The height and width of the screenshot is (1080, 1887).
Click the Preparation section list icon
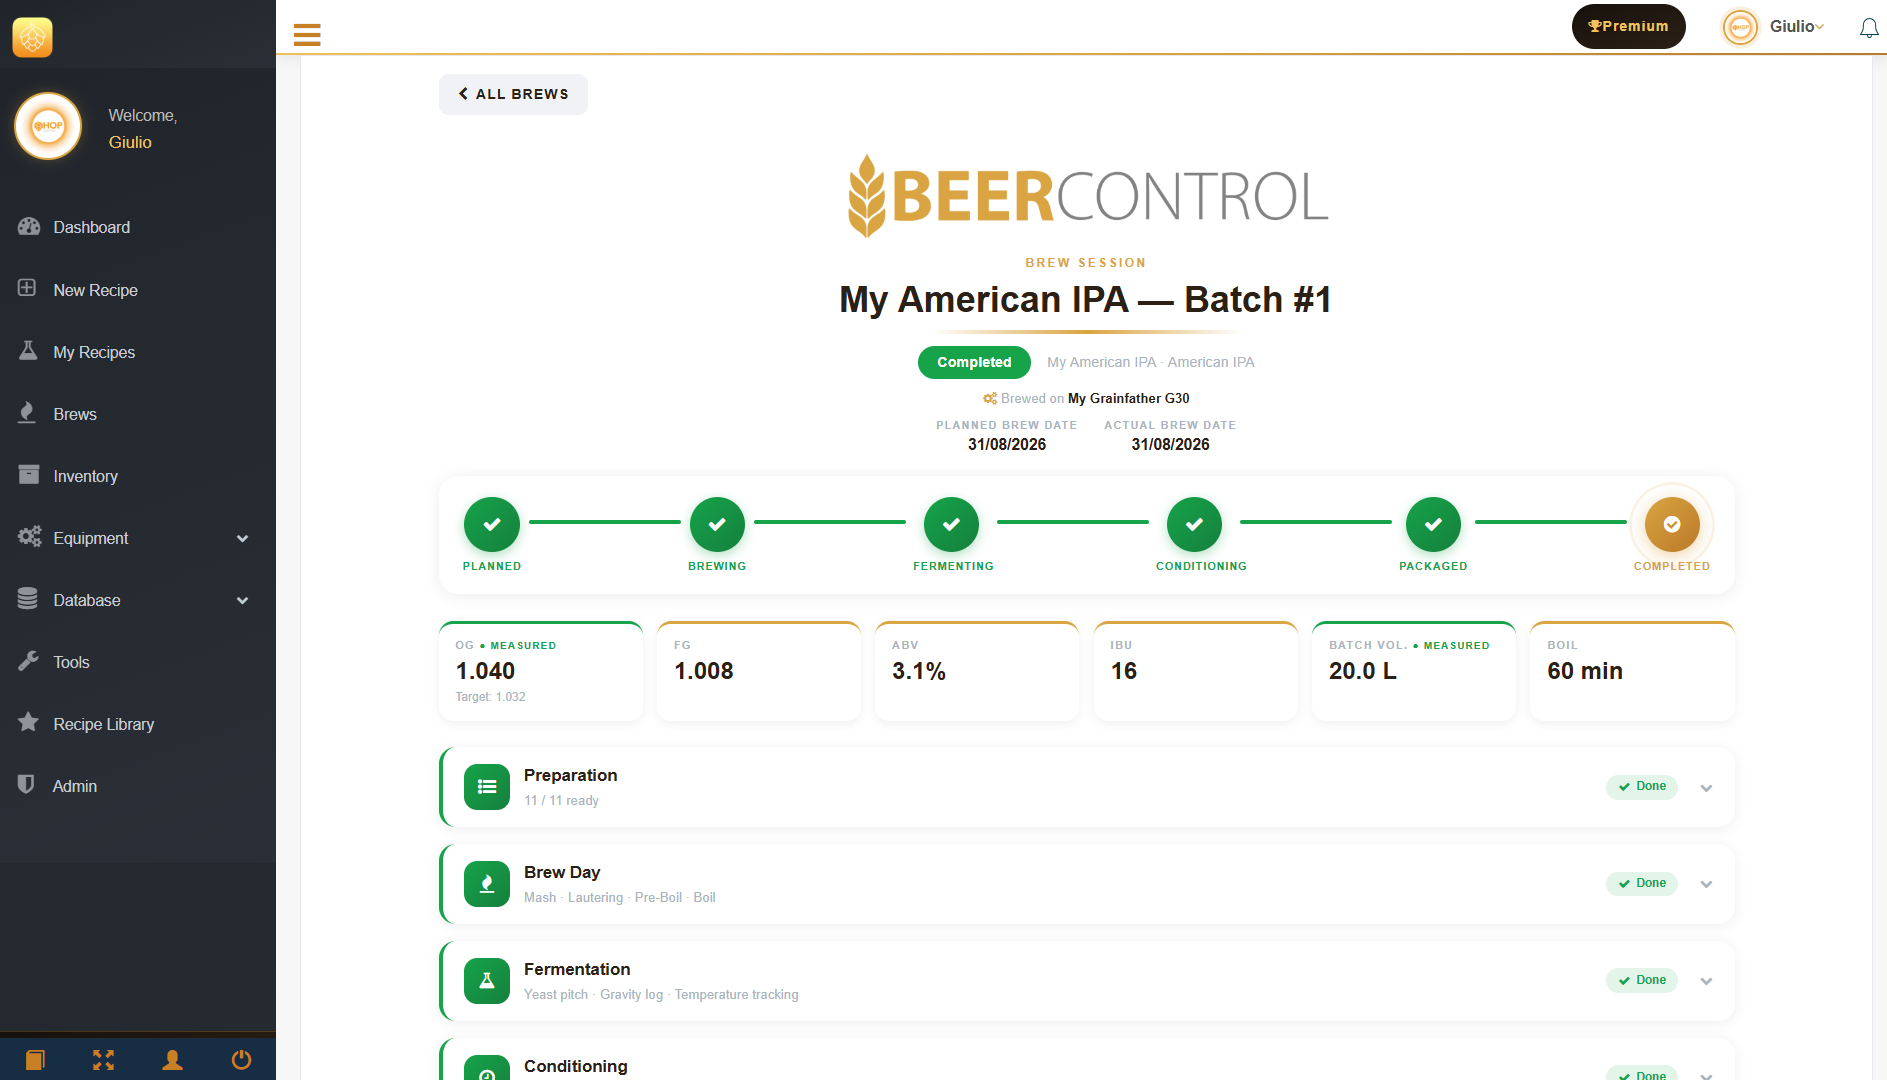click(487, 787)
